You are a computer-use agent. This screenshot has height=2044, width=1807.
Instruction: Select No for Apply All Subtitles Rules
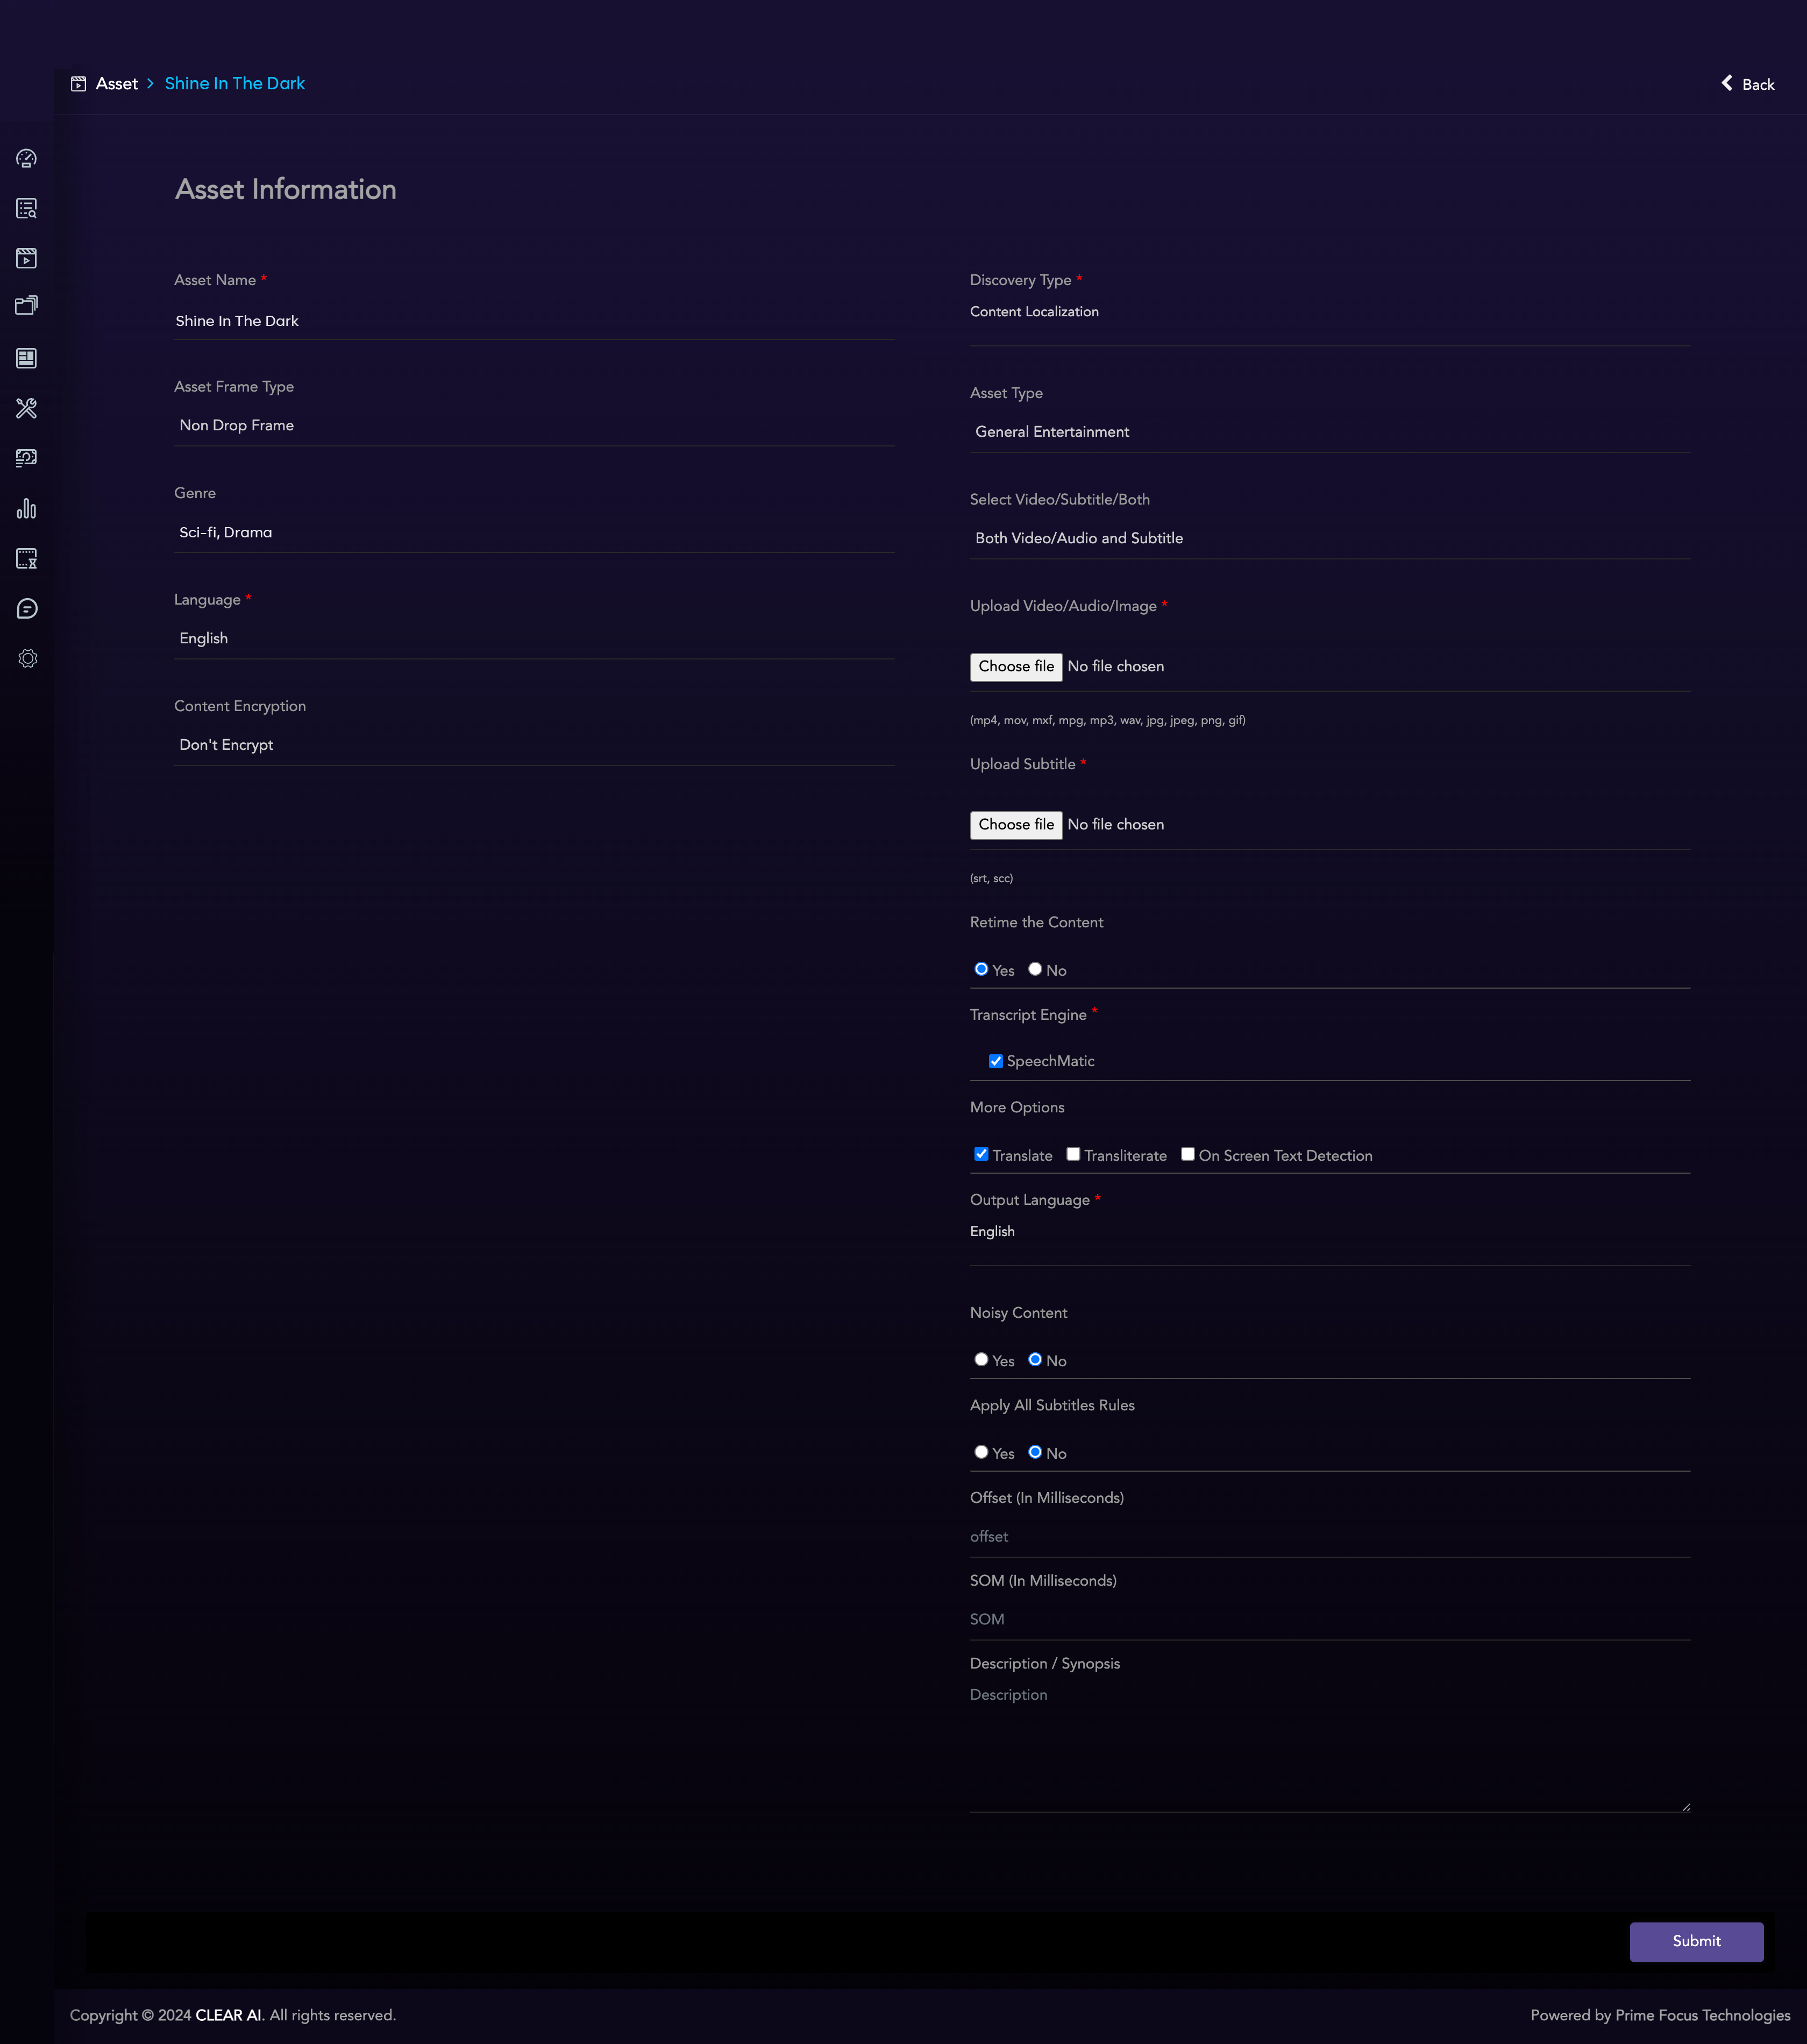pyautogui.click(x=1035, y=1452)
